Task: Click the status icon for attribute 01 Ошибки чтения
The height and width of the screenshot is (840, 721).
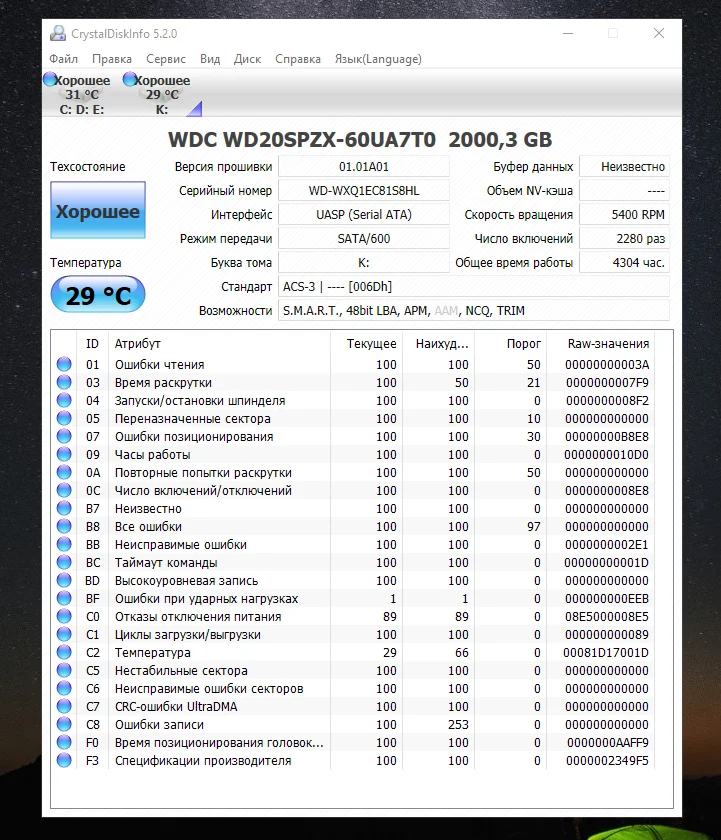Action: pos(64,364)
